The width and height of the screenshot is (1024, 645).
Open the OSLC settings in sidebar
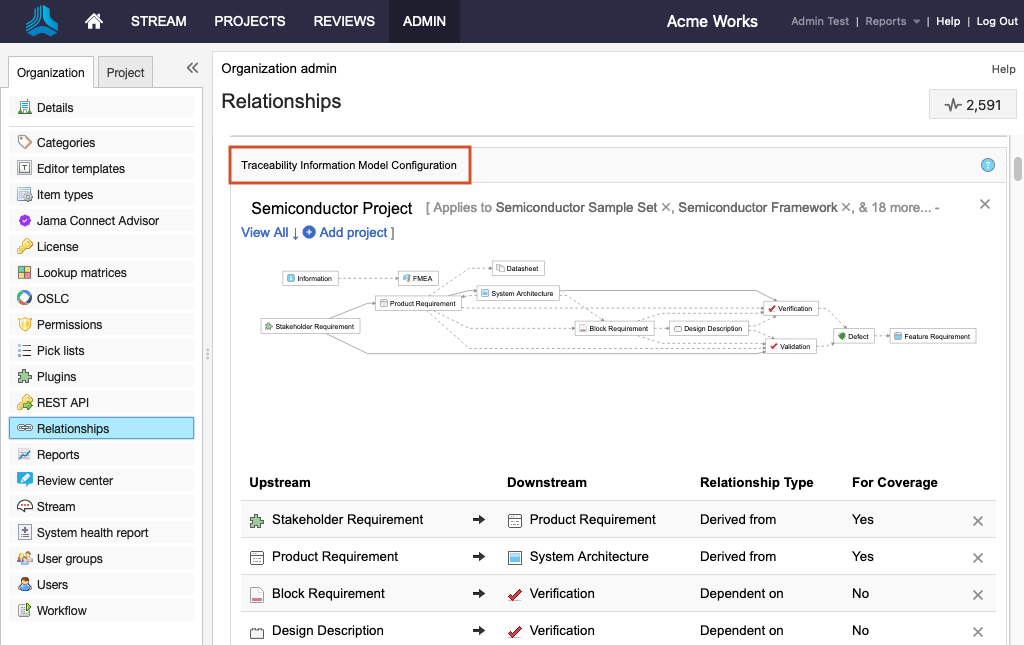pos(53,299)
